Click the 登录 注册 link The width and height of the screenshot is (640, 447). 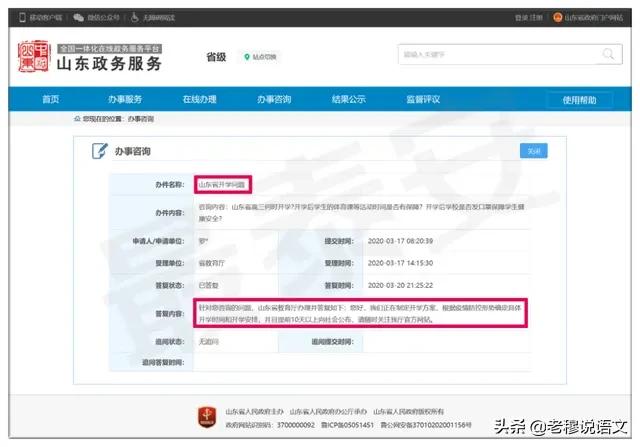pos(527,17)
